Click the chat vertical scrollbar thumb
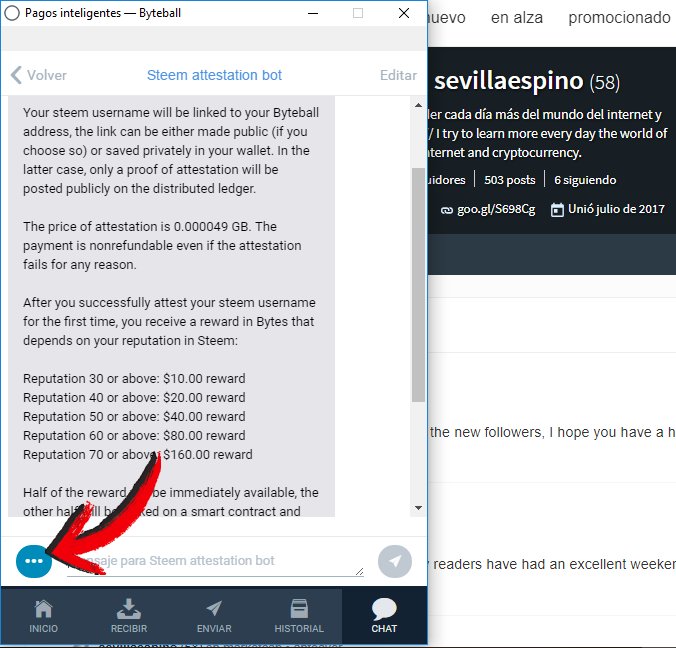This screenshot has height=648, width=676. (x=418, y=285)
